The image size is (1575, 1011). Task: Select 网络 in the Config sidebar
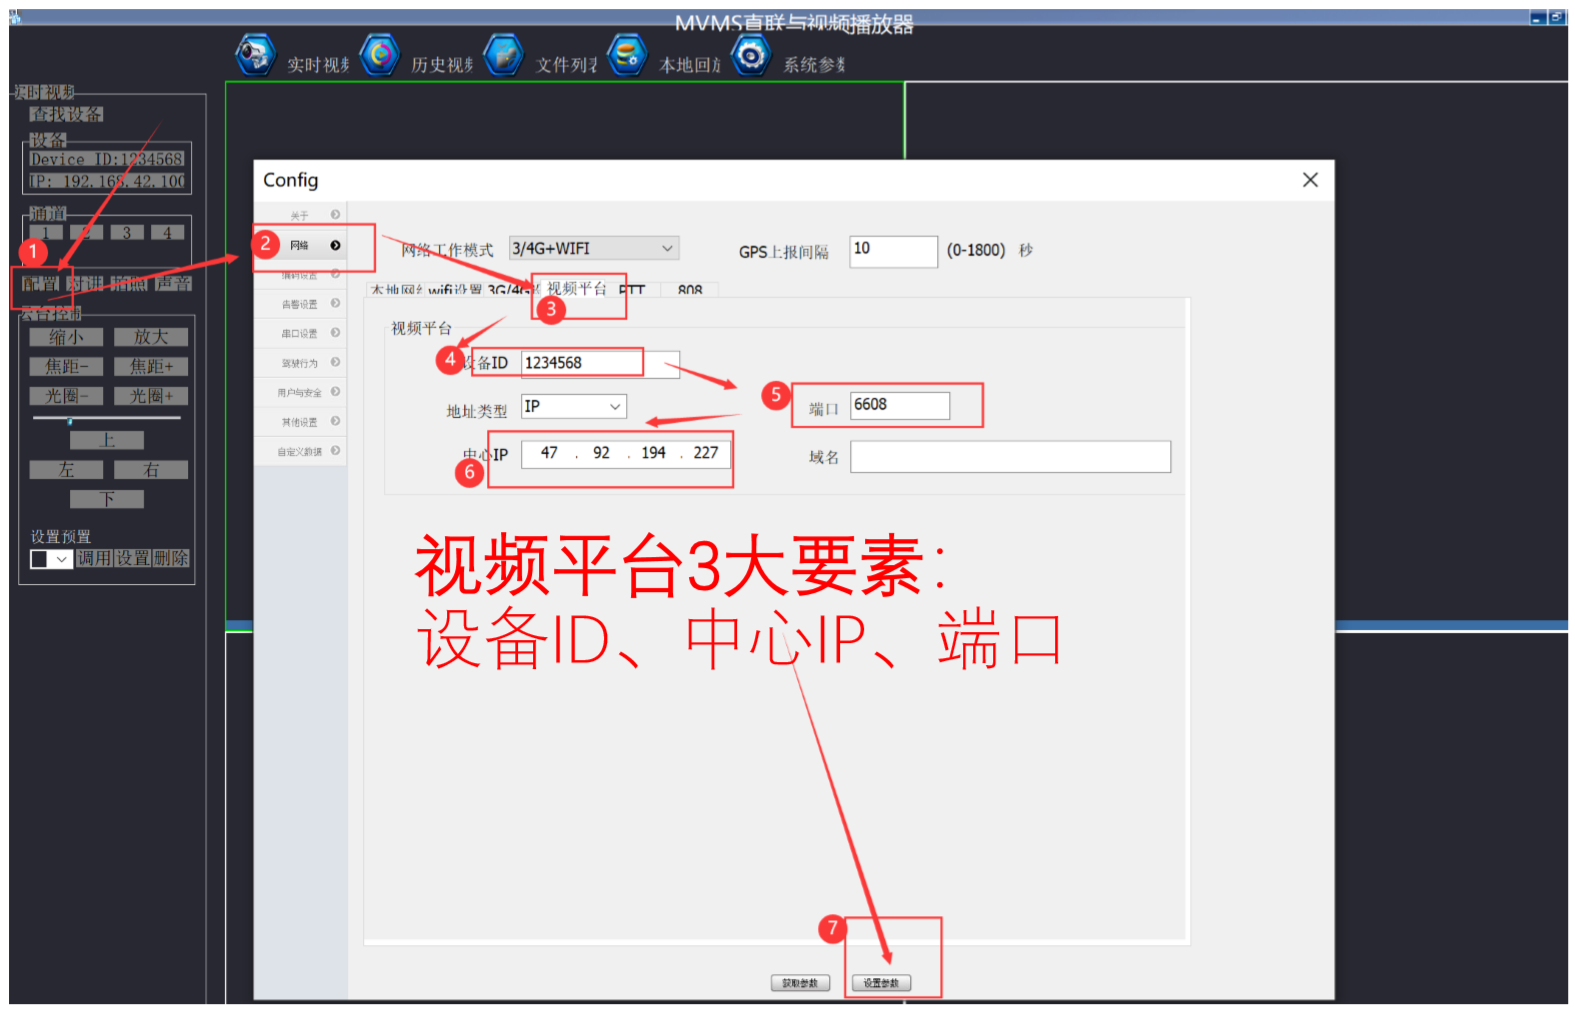300,245
